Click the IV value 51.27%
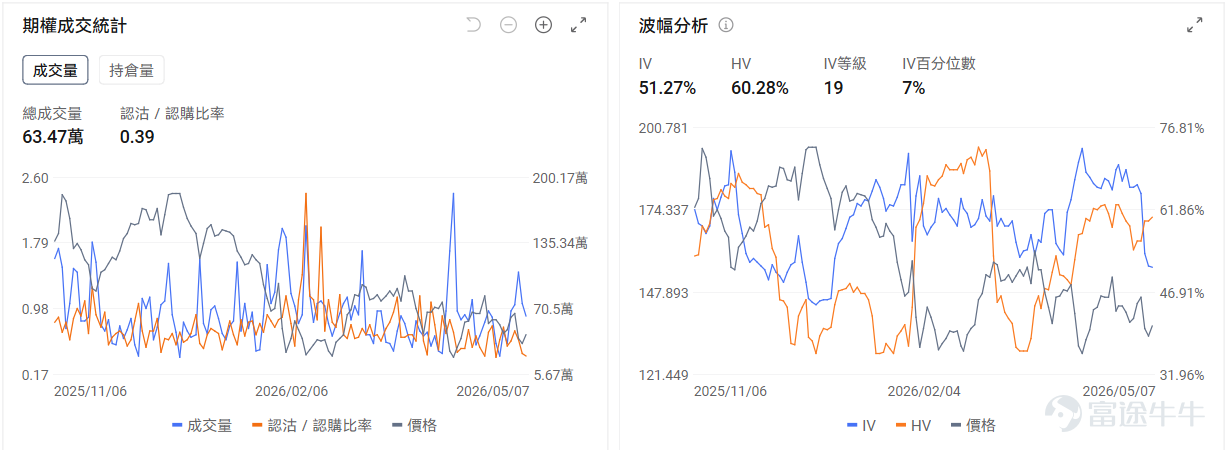Image resolution: width=1225 pixels, height=450 pixels. click(x=667, y=88)
